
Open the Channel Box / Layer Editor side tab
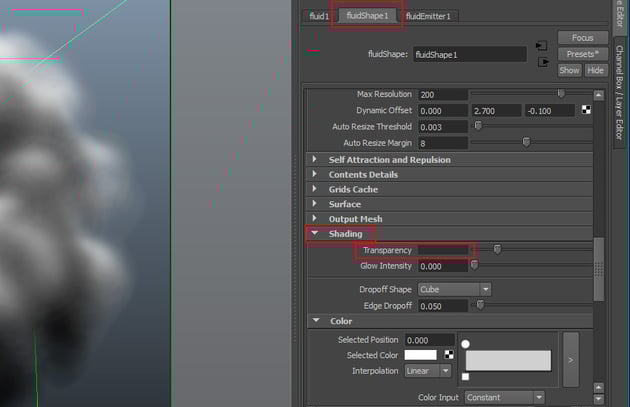tap(619, 92)
